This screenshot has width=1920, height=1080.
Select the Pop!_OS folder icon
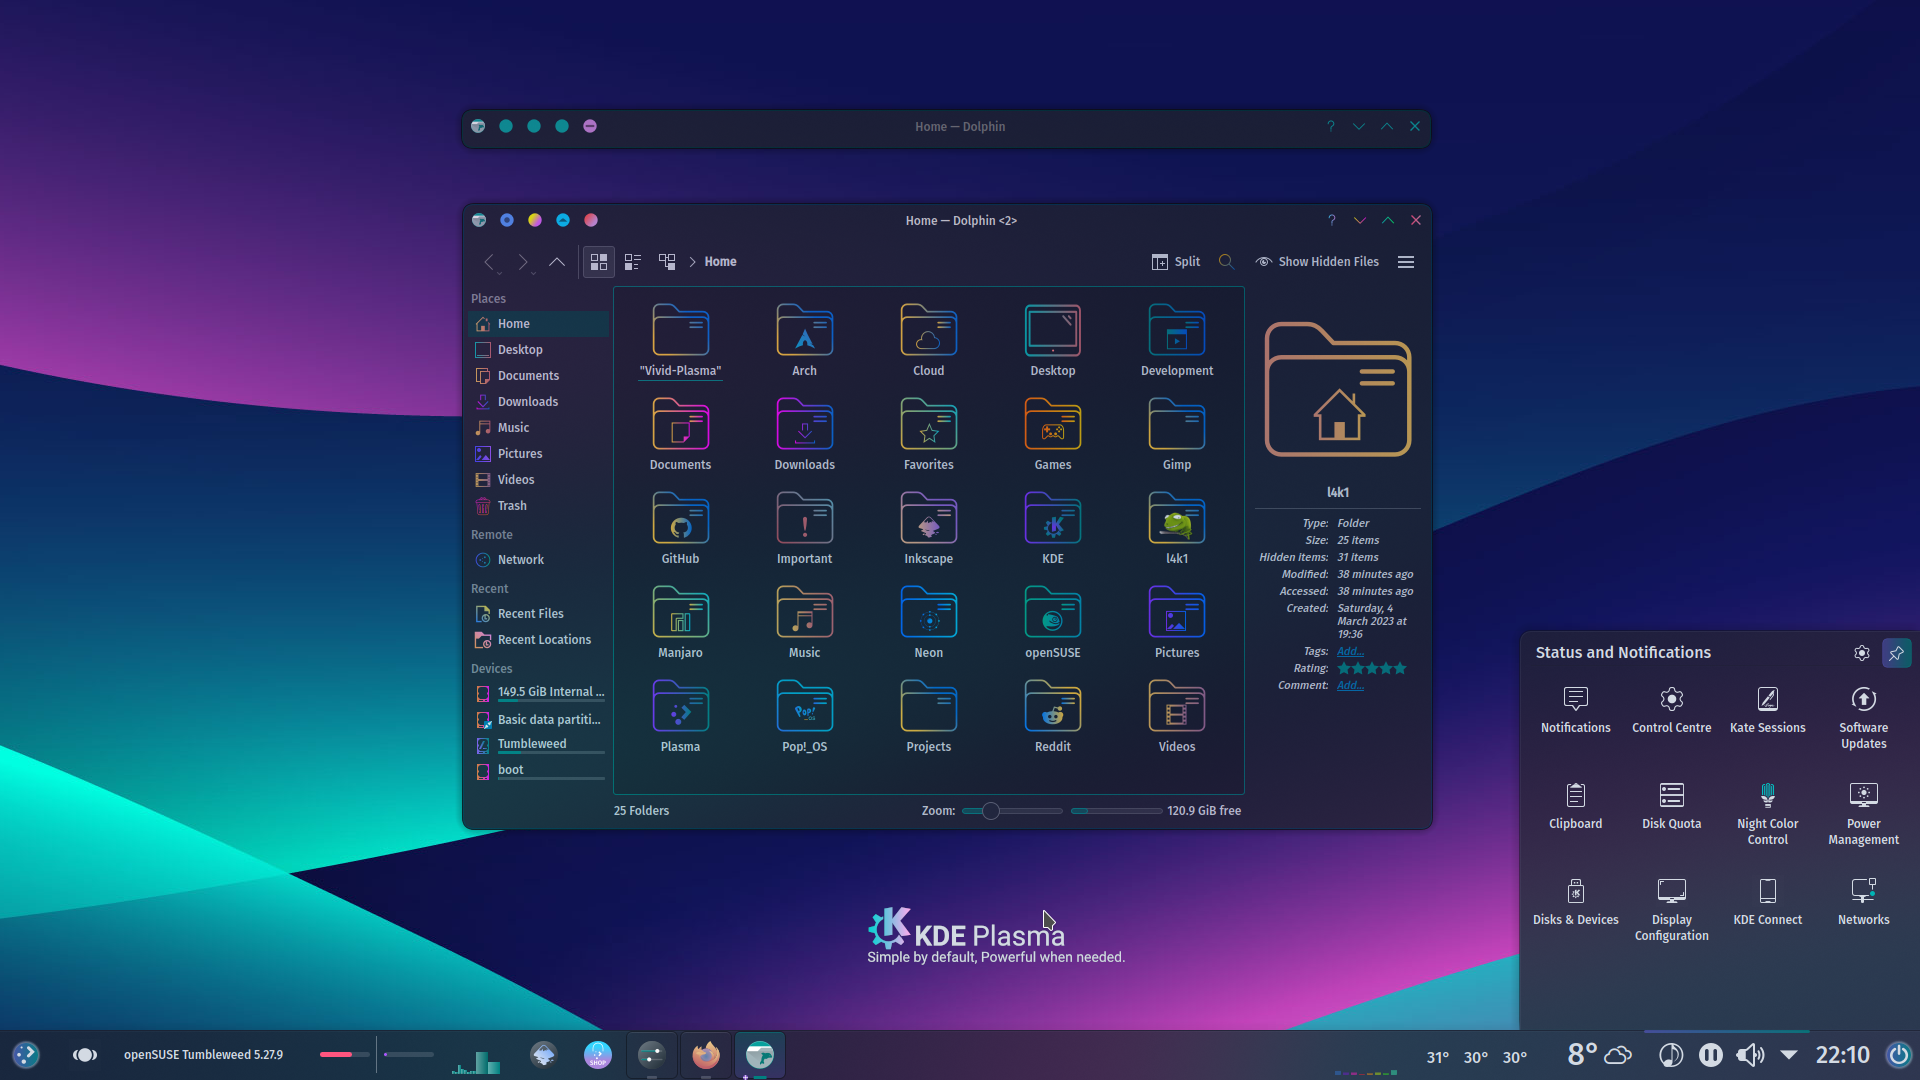(x=804, y=706)
